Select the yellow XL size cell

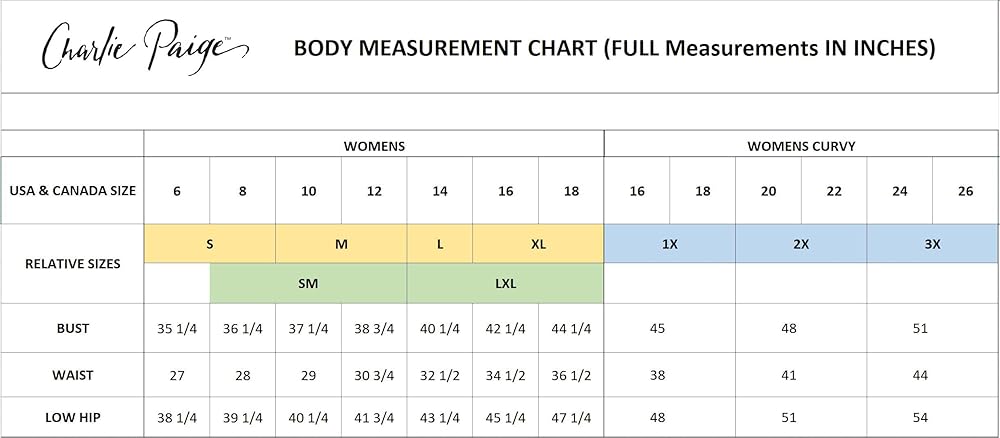pyautogui.click(x=538, y=244)
